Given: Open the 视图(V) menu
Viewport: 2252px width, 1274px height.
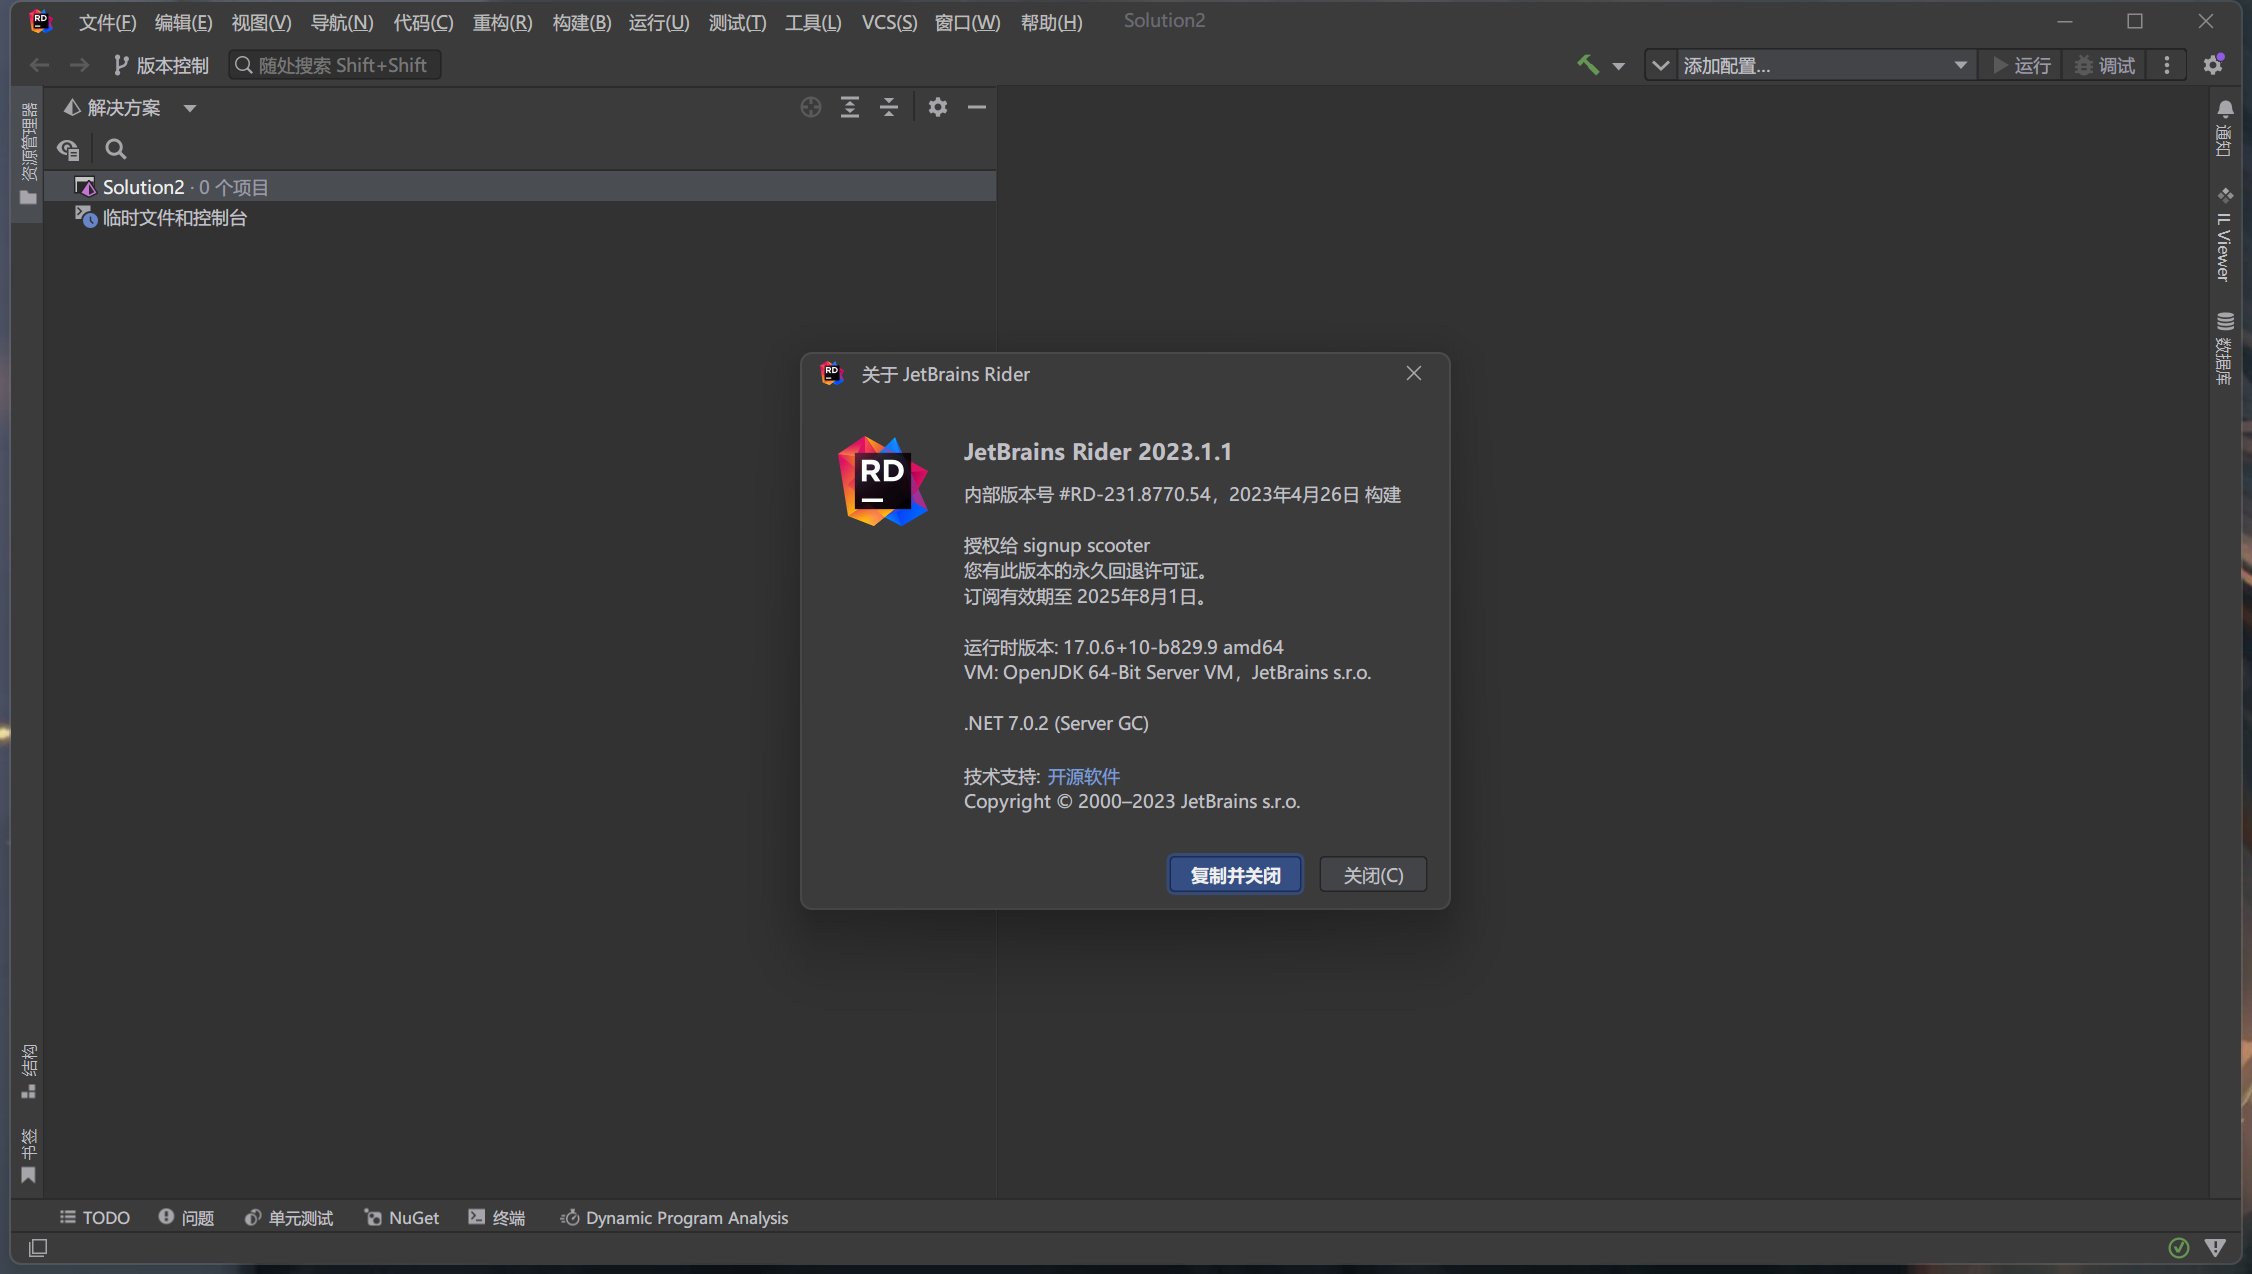Looking at the screenshot, I should pyautogui.click(x=261, y=22).
